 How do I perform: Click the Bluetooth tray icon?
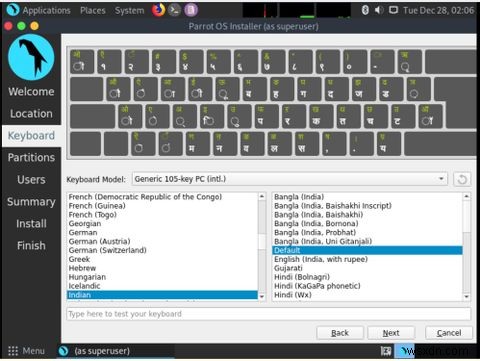tap(365, 10)
